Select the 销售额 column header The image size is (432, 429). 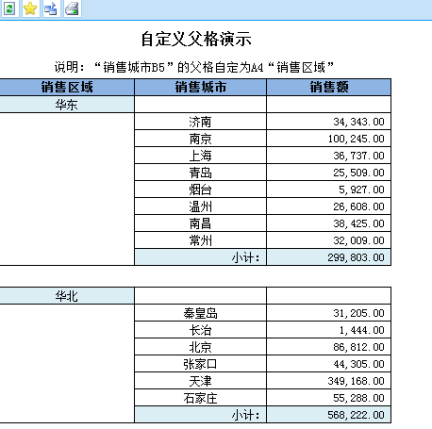point(329,87)
